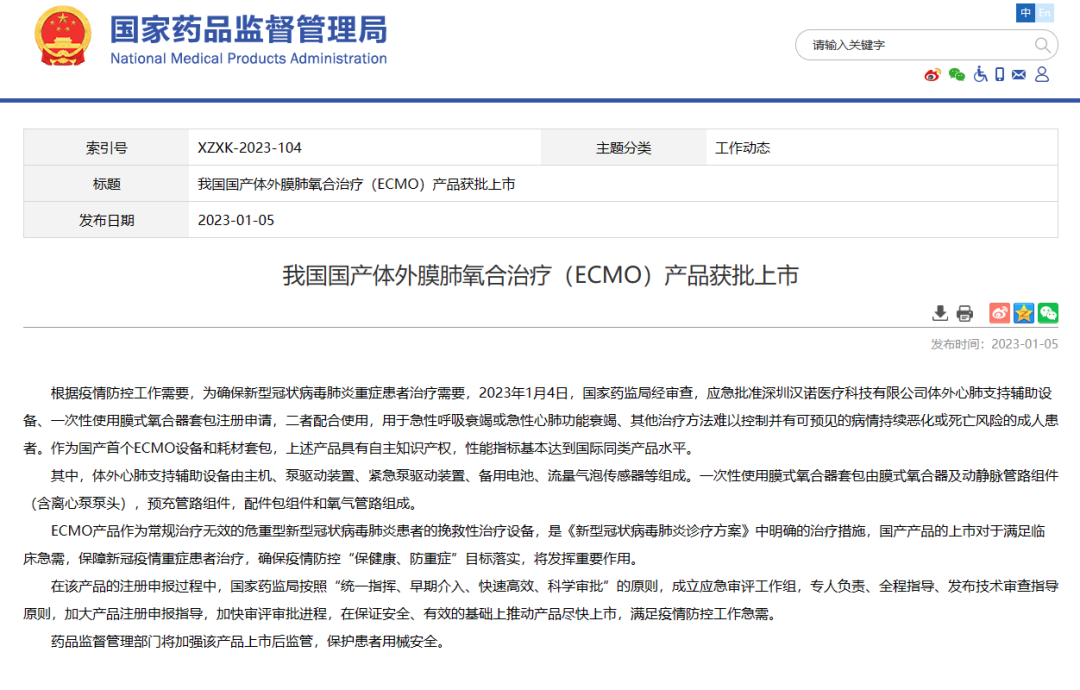This screenshot has height=690, width=1080.
Task: Open the mobile version phone icon
Action: pos(999,73)
